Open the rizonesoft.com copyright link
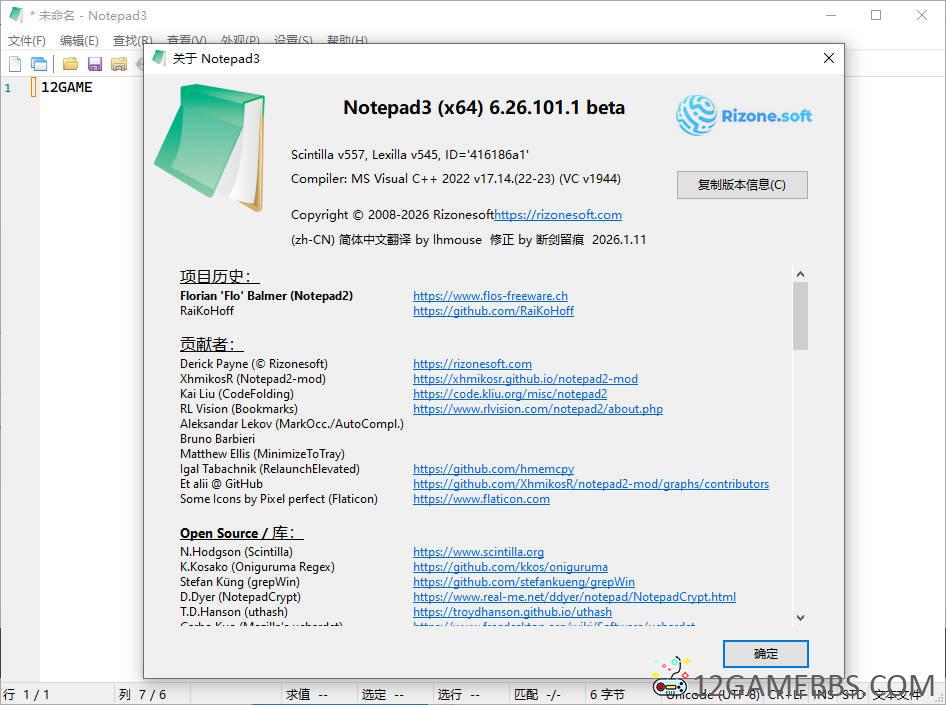The width and height of the screenshot is (946, 705). click(557, 215)
